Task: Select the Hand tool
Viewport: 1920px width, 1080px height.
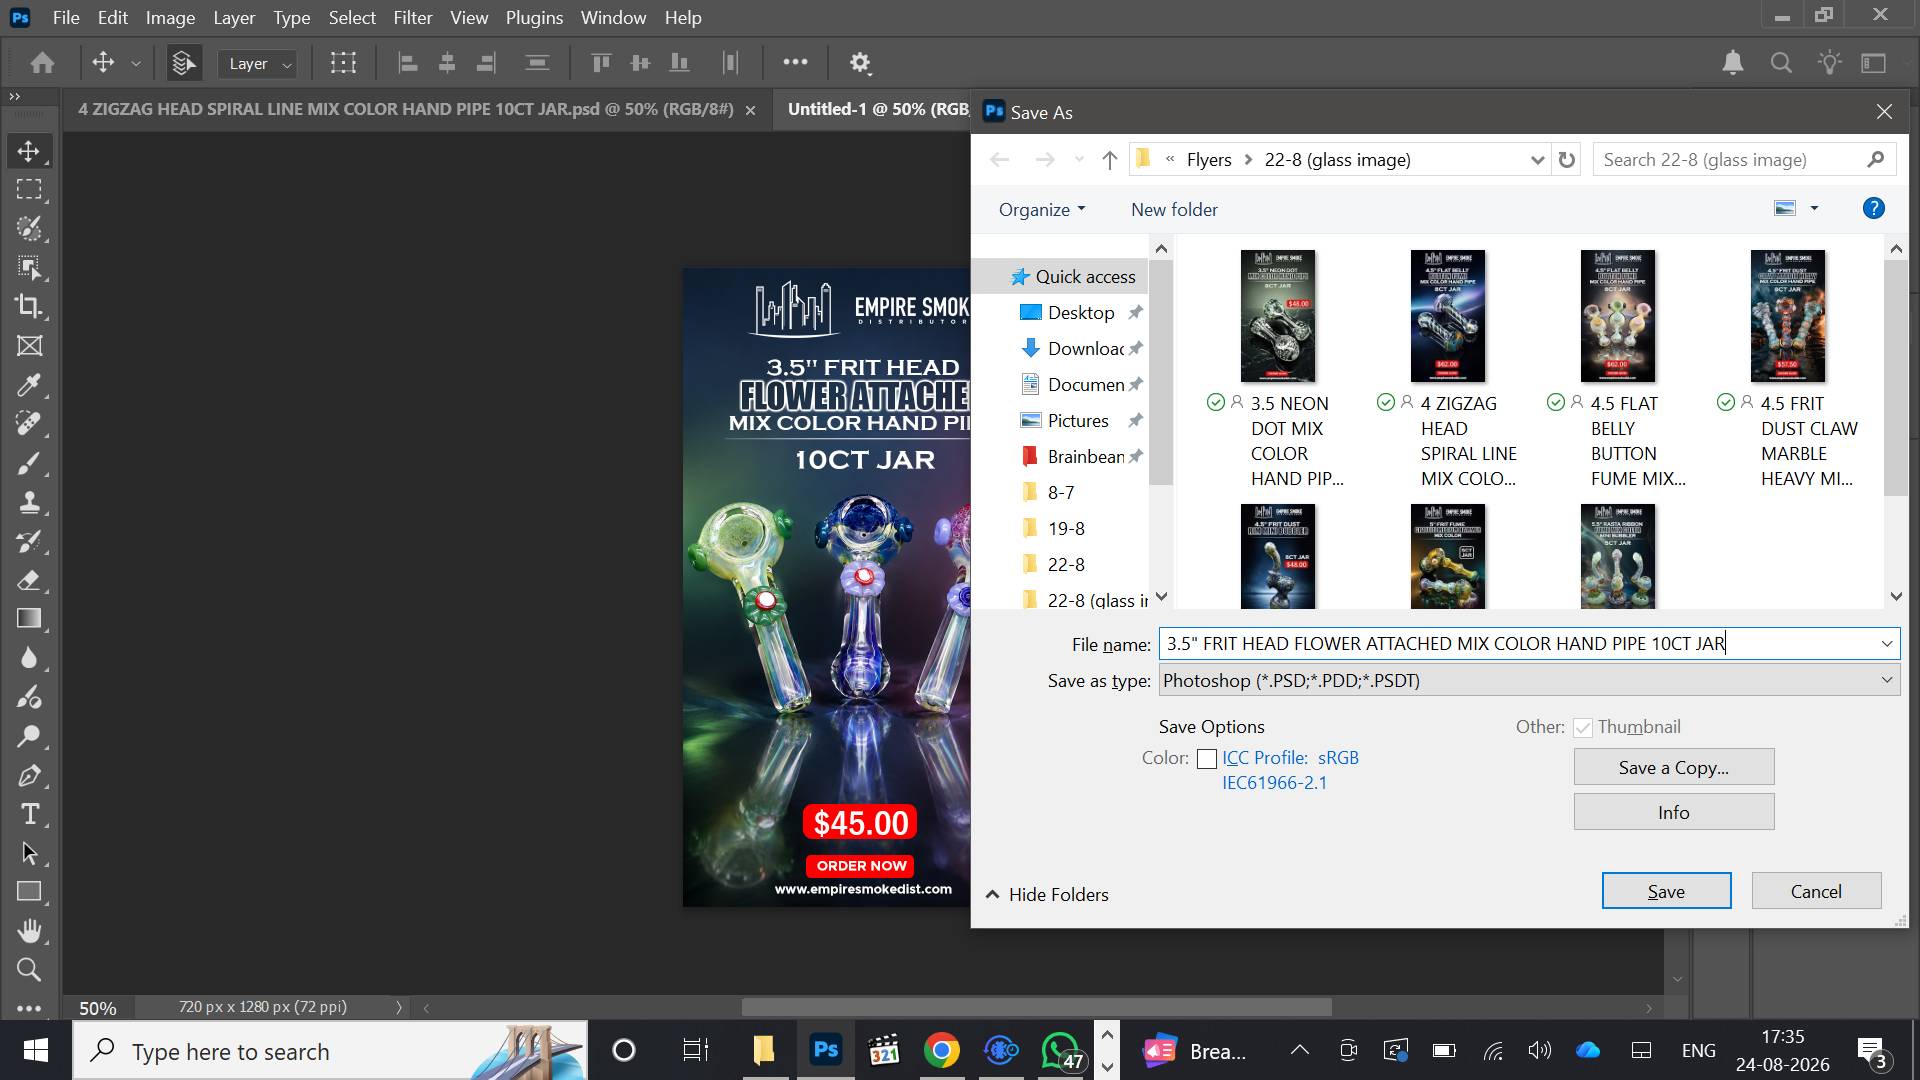Action: point(29,931)
